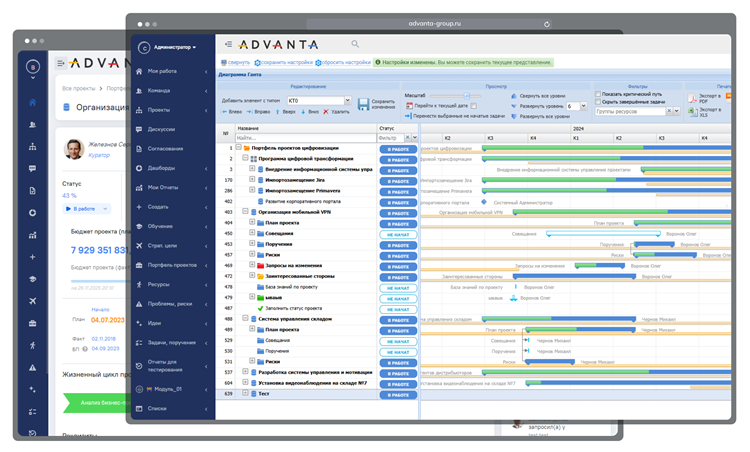Click the browser reload icon in address bar

(x=547, y=24)
